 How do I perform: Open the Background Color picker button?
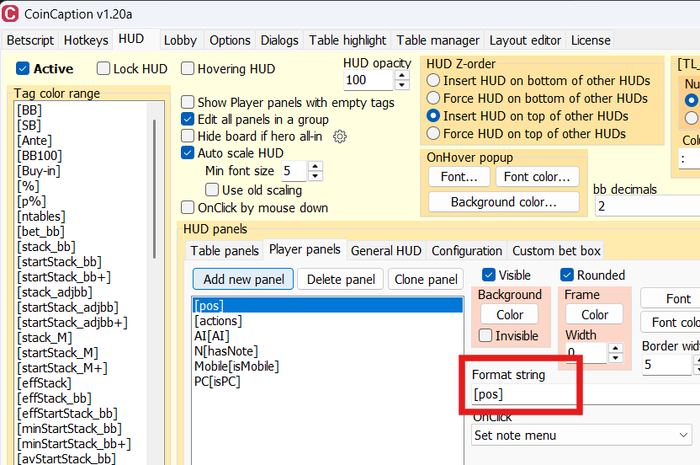tap(509, 315)
